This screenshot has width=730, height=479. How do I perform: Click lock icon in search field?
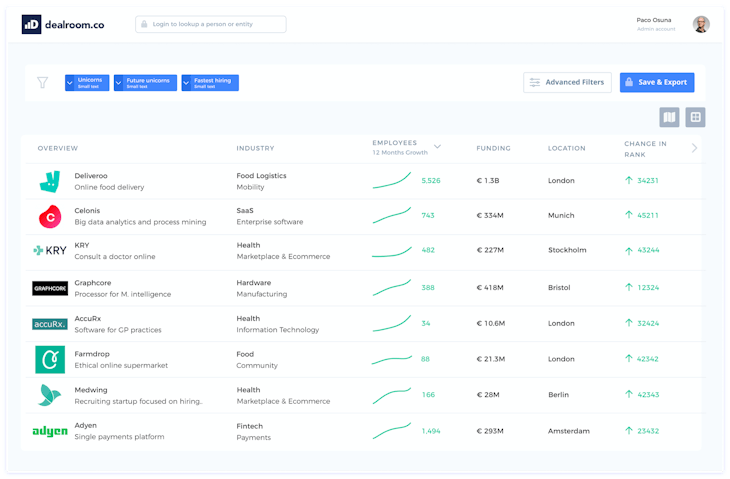pyautogui.click(x=144, y=24)
